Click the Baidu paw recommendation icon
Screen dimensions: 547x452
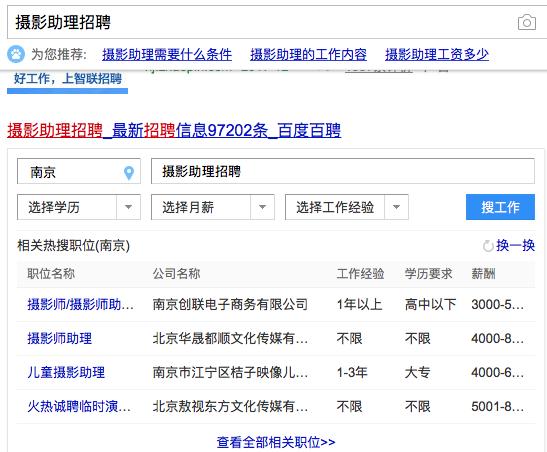pos(16,54)
